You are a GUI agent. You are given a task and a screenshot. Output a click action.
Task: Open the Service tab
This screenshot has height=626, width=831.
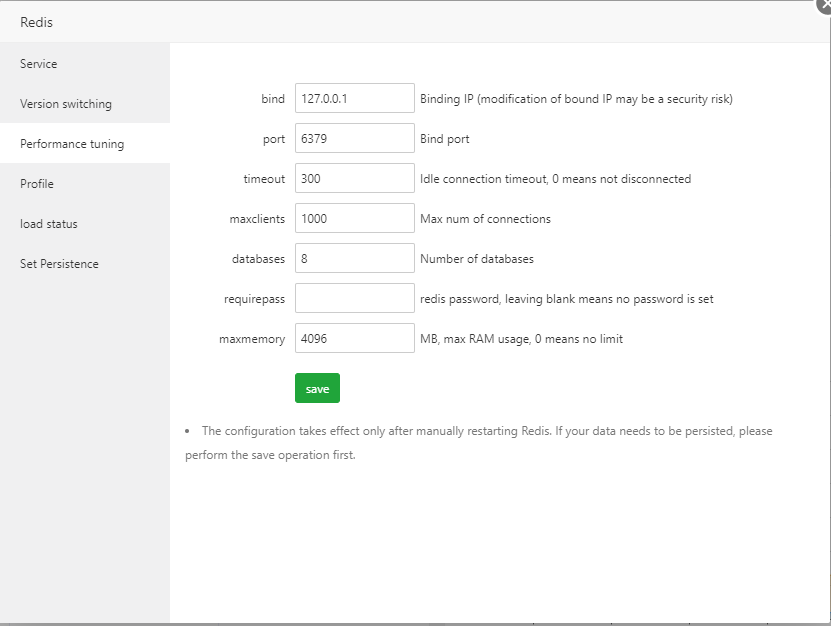click(x=39, y=64)
